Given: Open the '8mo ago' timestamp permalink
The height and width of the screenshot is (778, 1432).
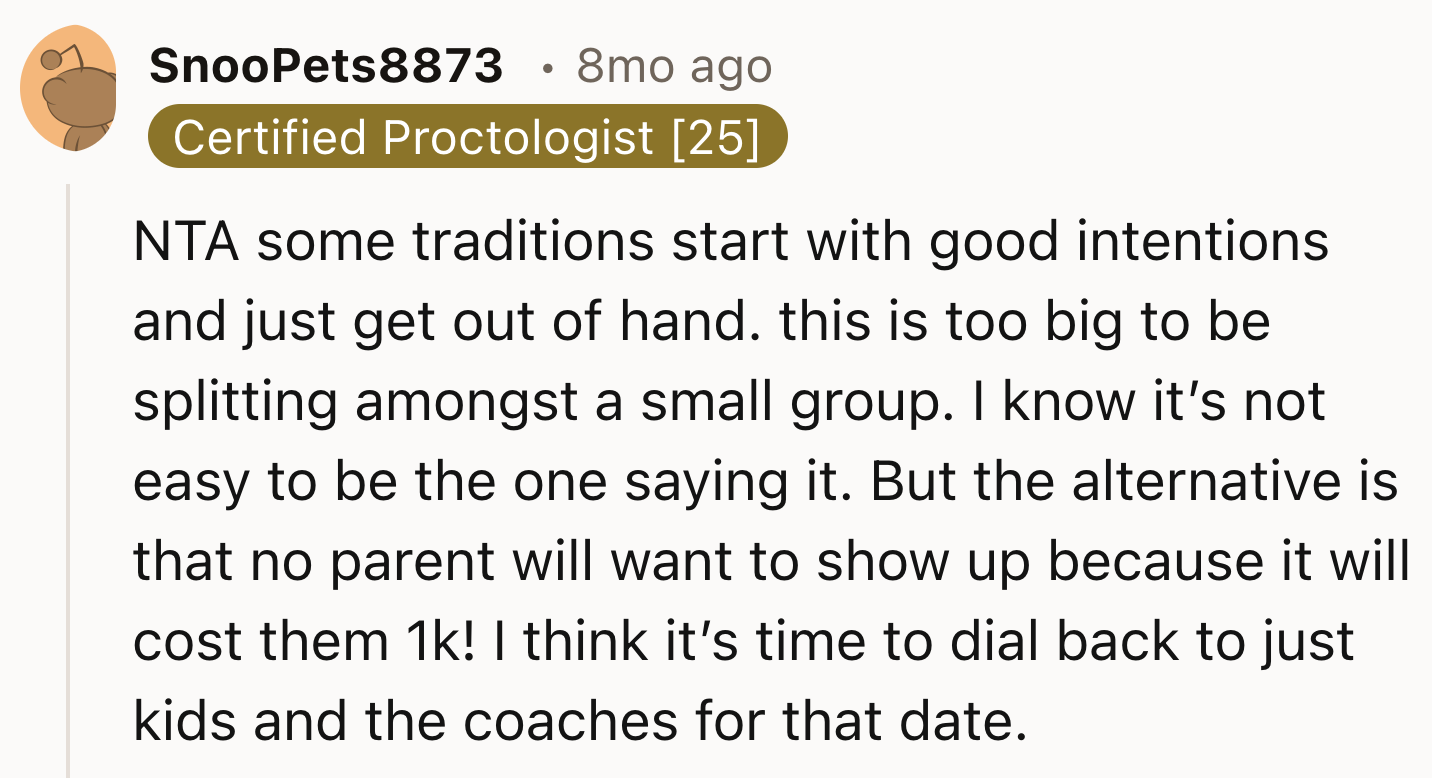Looking at the screenshot, I should [675, 67].
